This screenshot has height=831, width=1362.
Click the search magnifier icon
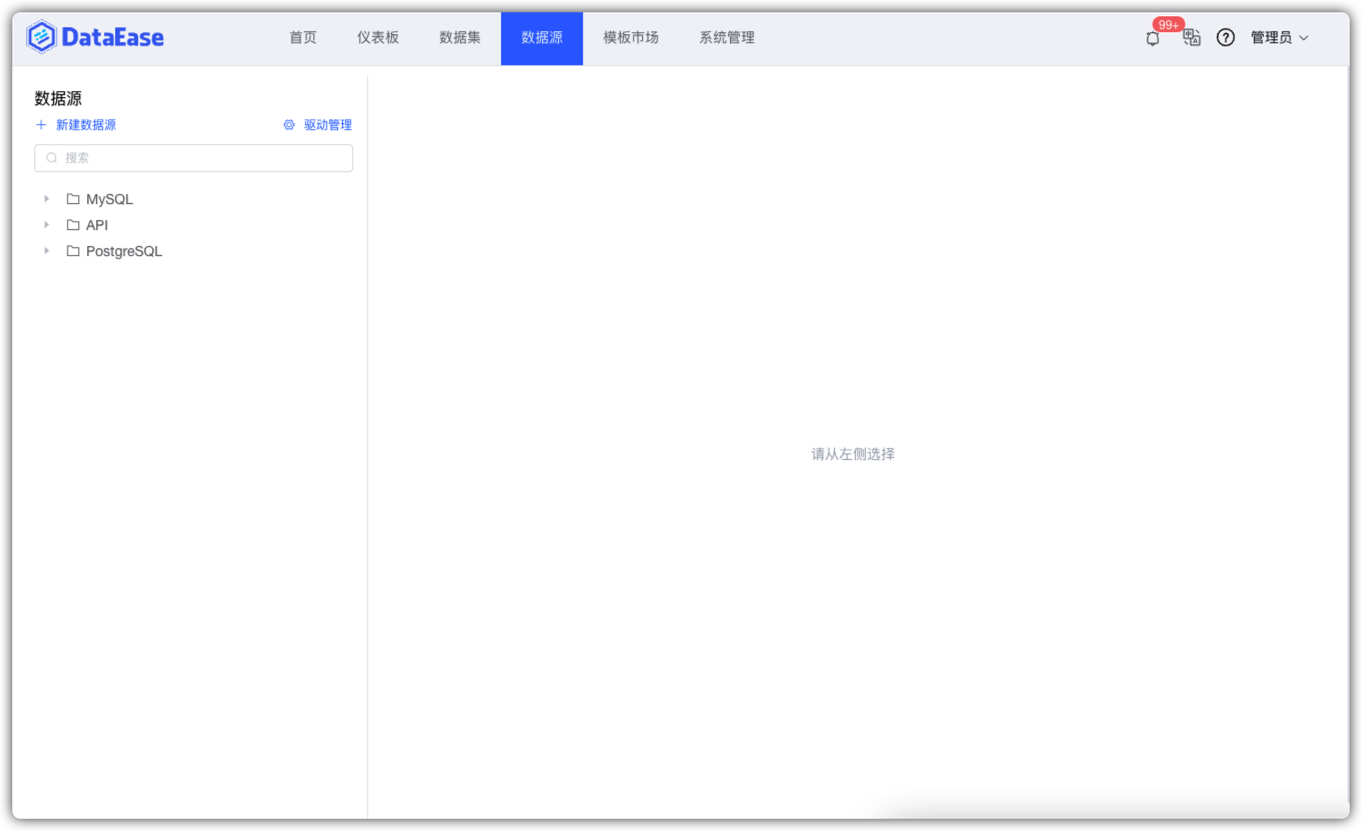point(51,158)
